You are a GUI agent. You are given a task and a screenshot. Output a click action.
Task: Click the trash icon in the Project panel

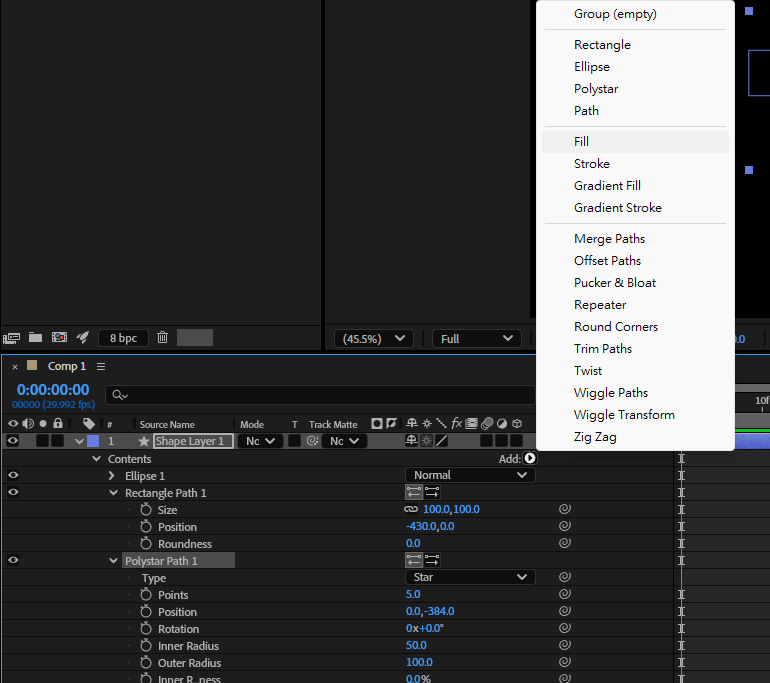click(163, 338)
